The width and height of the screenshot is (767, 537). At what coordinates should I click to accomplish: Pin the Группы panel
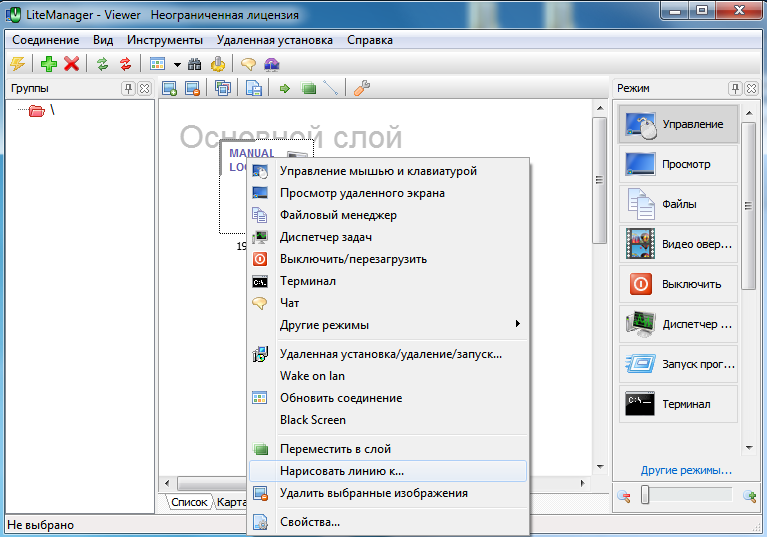tap(128, 89)
